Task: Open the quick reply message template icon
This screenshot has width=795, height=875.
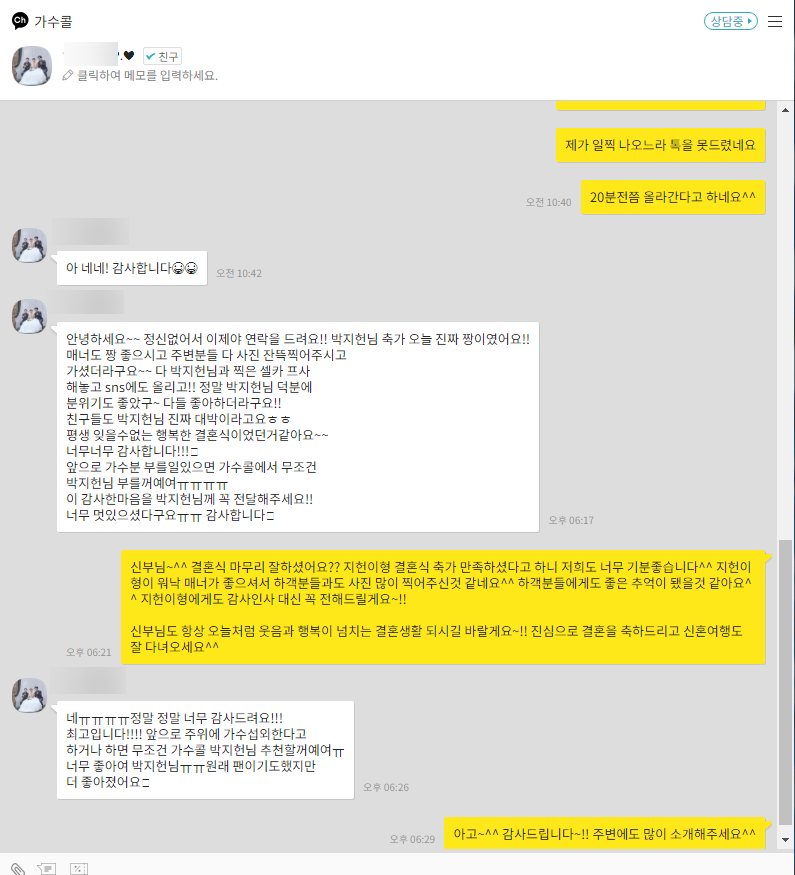Action: pyautogui.click(x=47, y=869)
